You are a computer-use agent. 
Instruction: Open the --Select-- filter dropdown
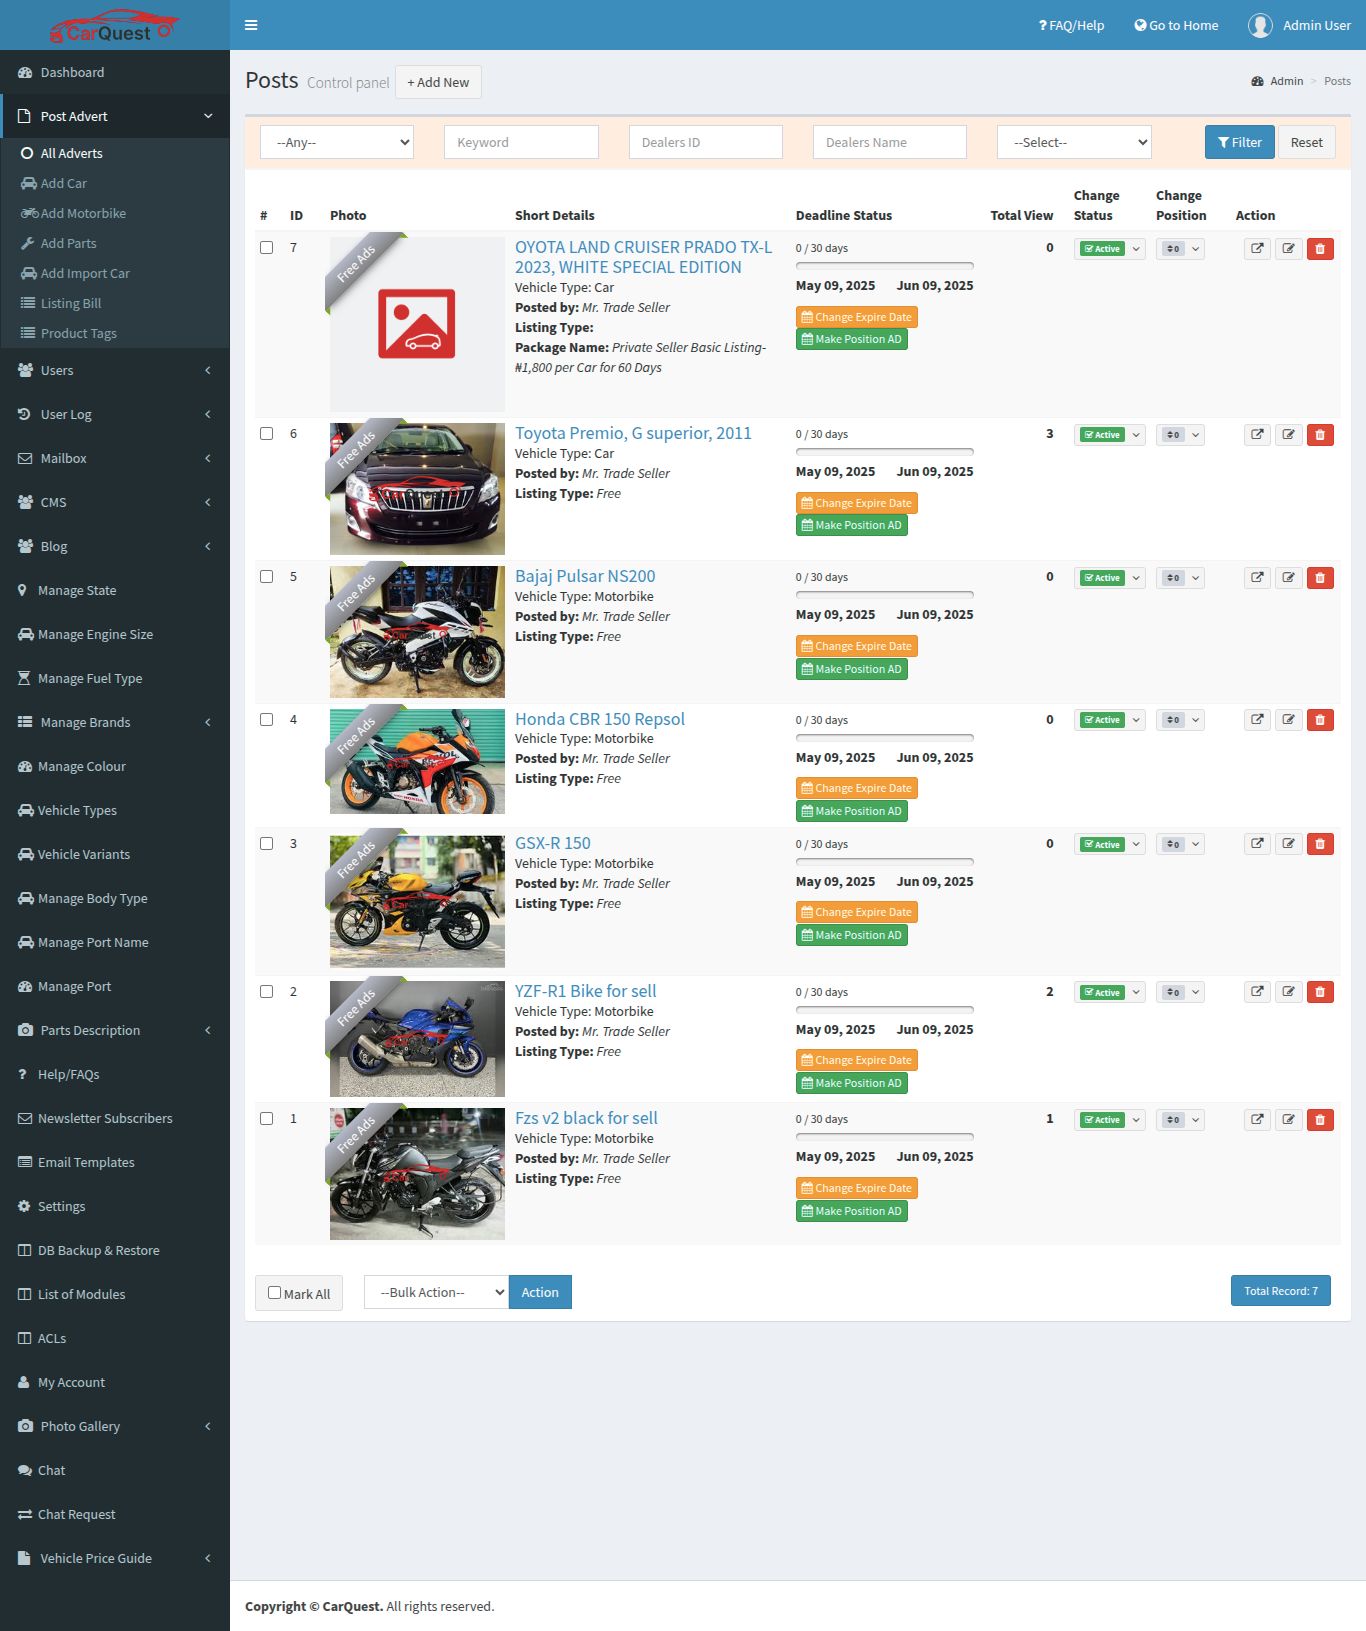click(1074, 142)
